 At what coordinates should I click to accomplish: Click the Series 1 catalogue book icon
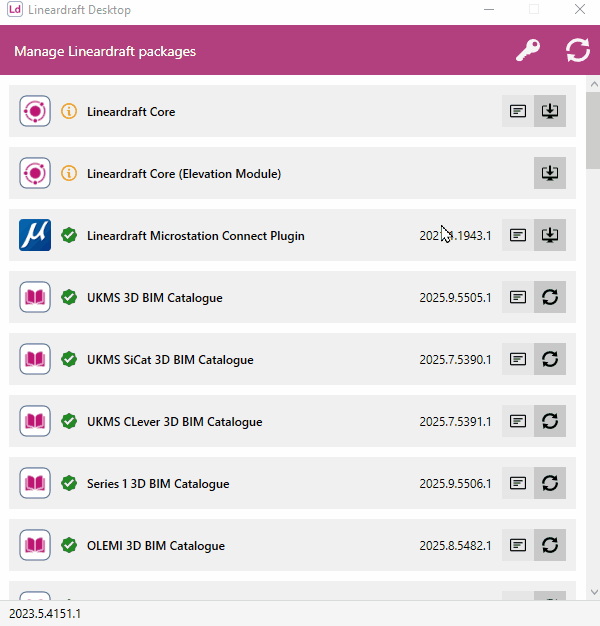tap(35, 483)
